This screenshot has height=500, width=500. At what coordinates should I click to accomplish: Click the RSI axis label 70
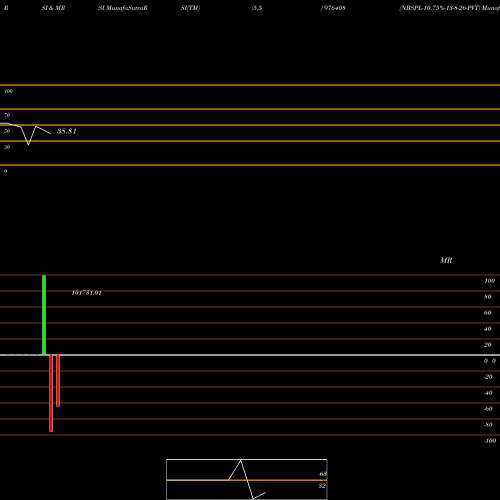click(x=7, y=115)
